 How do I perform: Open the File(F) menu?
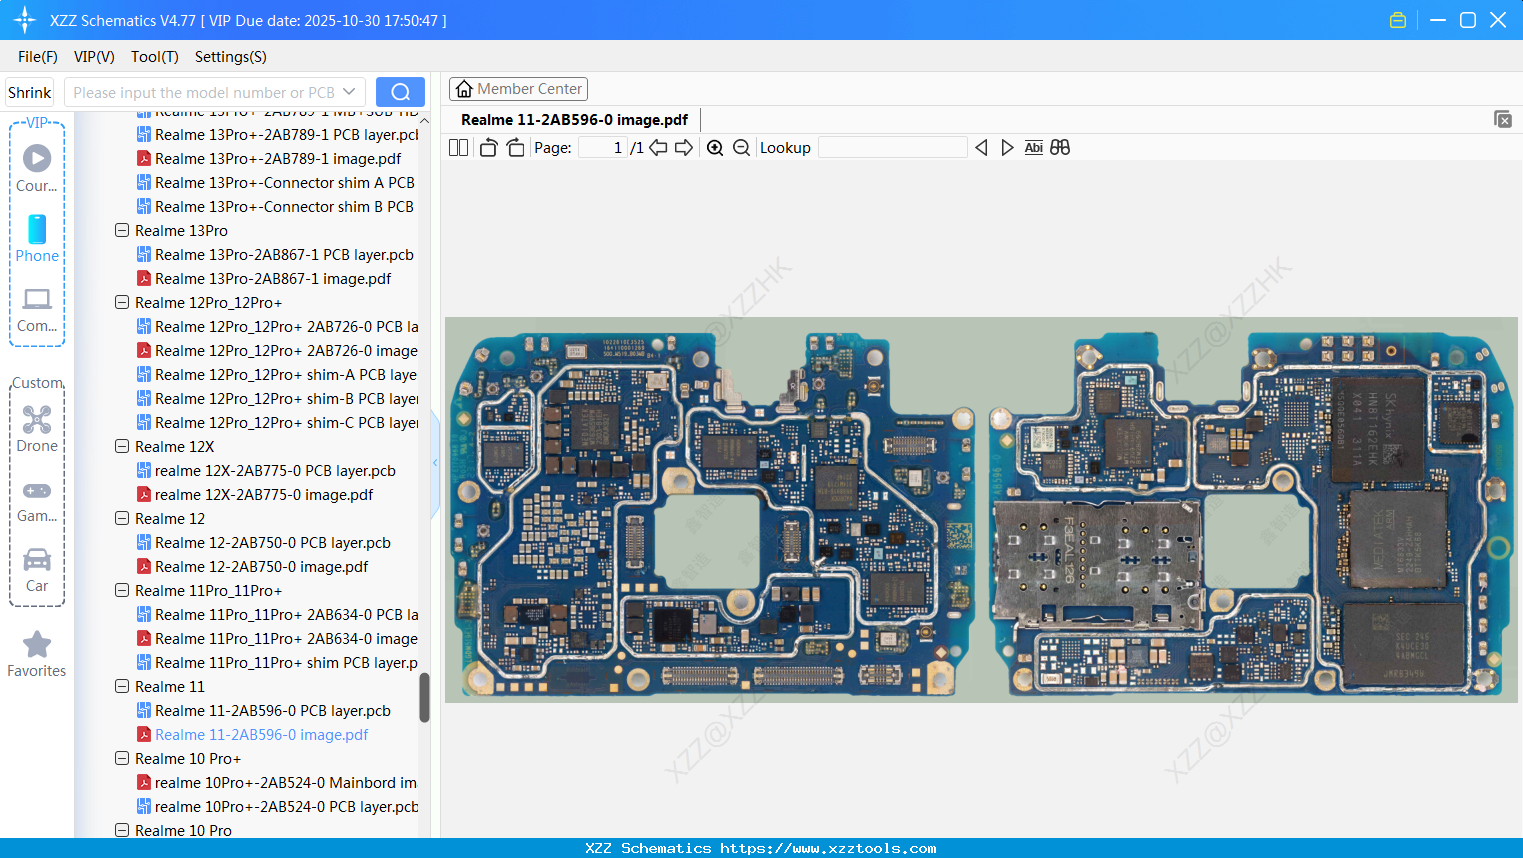click(x=38, y=57)
